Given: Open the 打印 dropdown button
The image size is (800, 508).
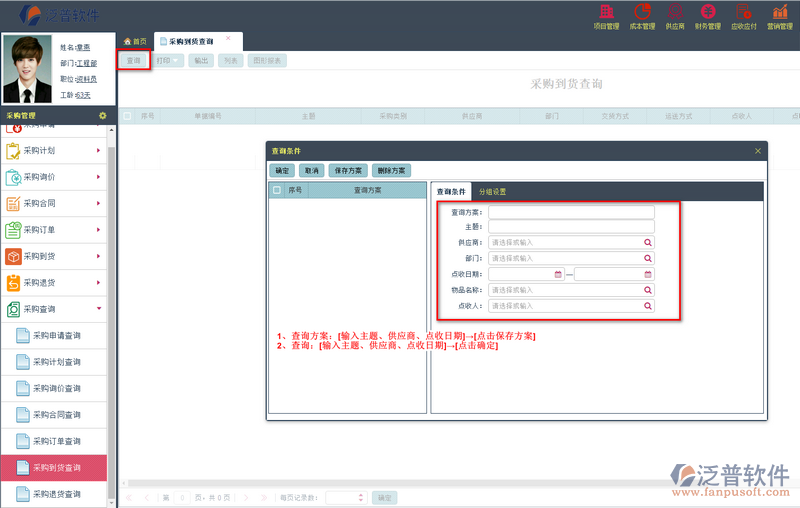Looking at the screenshot, I should pos(167,61).
